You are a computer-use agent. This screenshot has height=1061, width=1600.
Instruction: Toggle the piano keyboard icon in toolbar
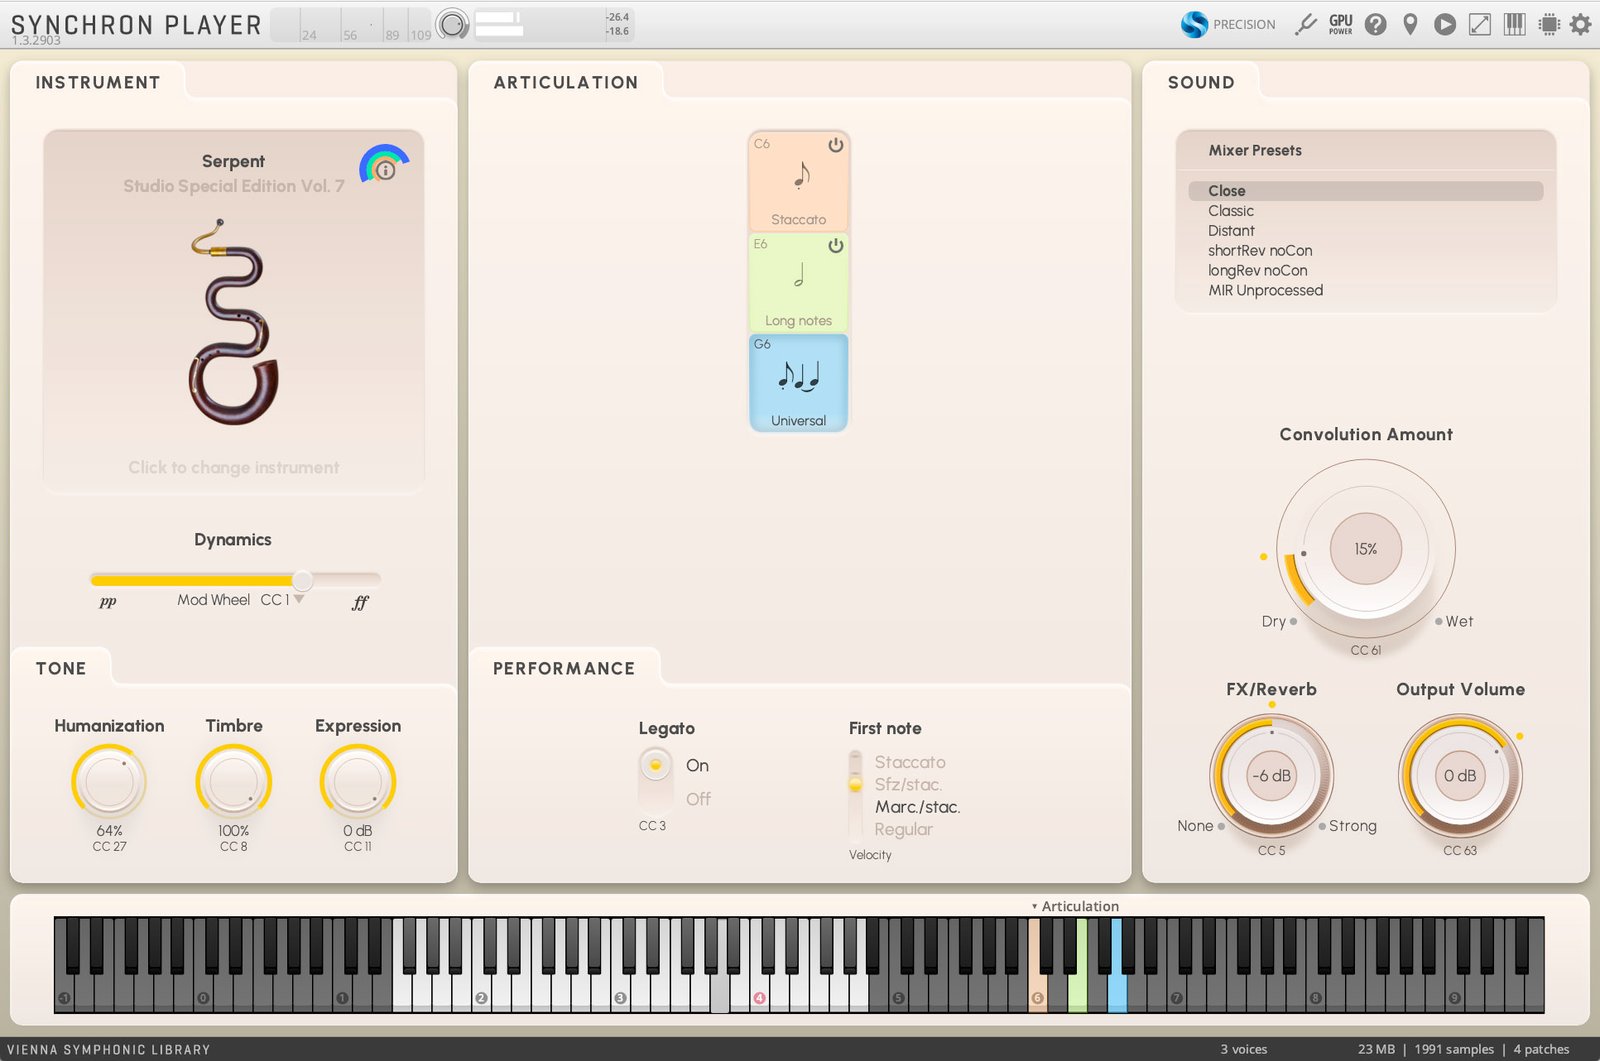click(x=1515, y=24)
